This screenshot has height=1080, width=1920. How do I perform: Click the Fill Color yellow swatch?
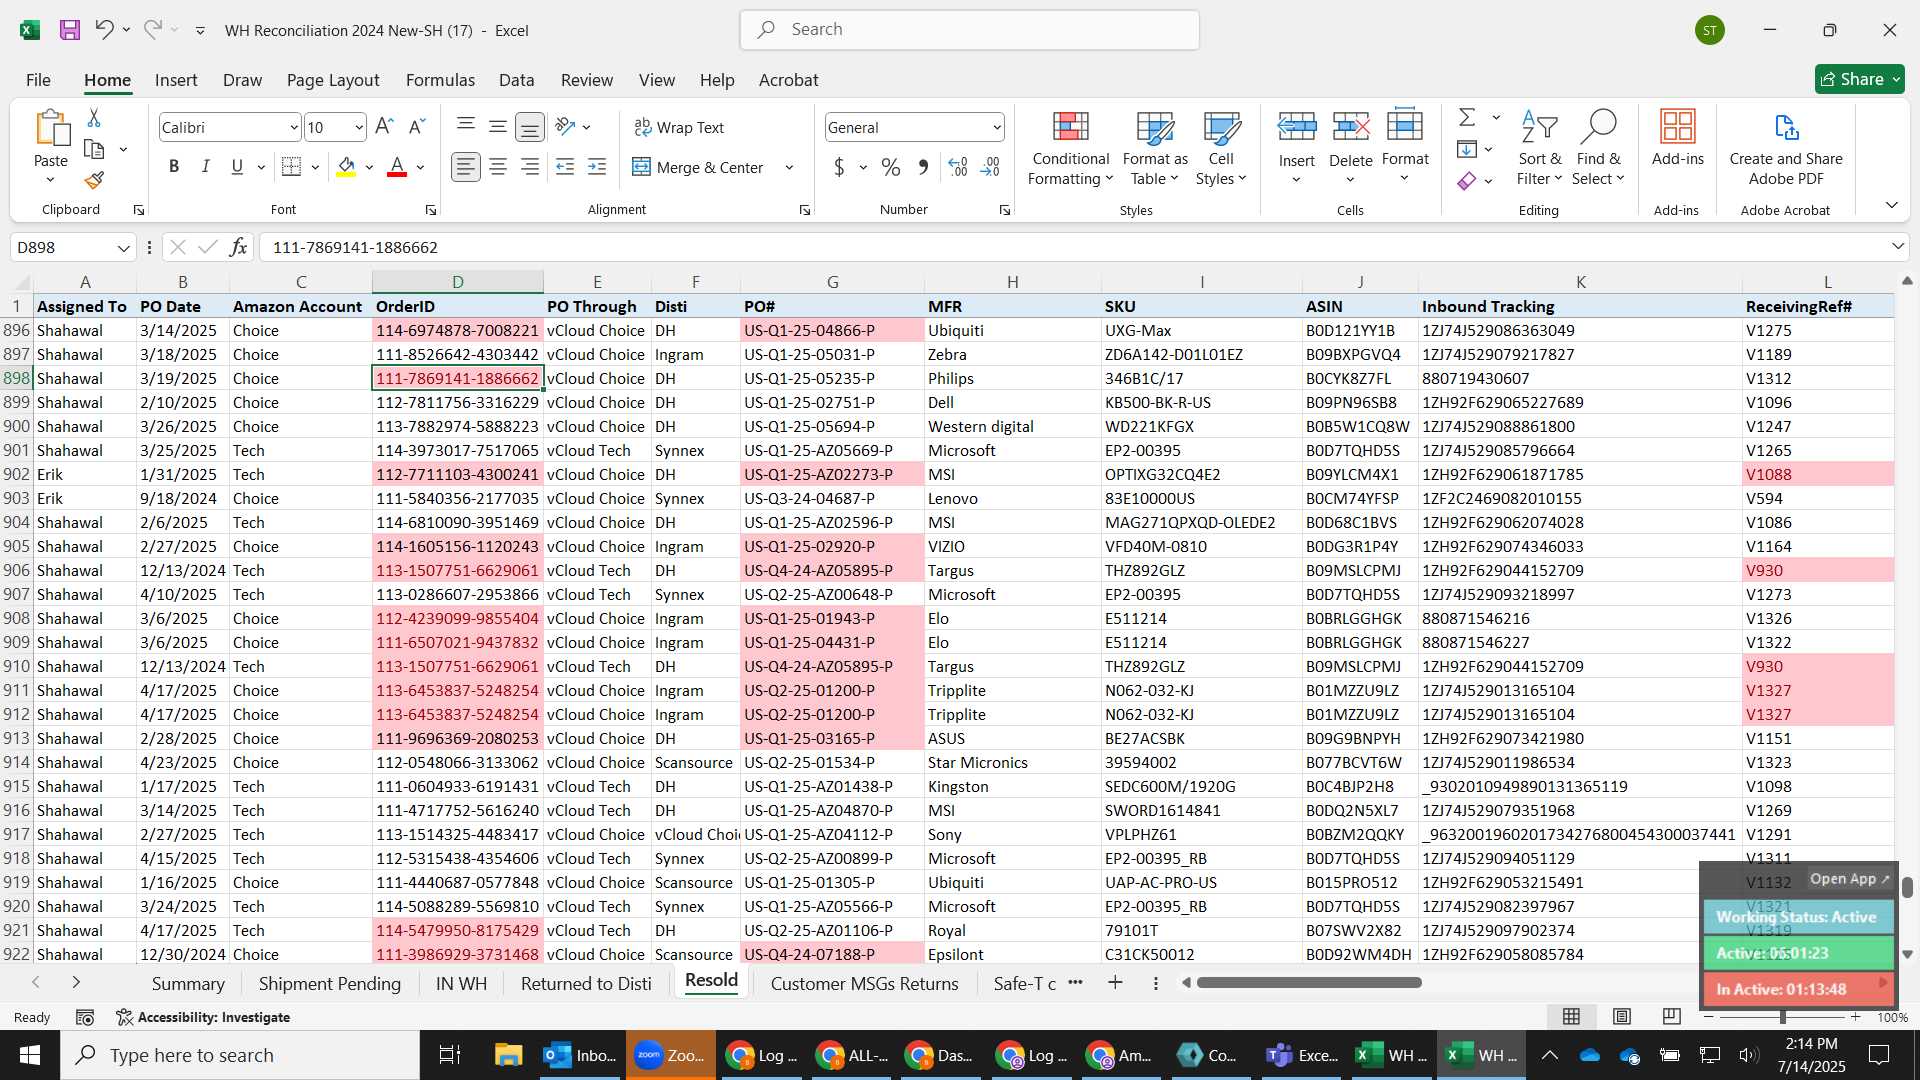click(346, 167)
